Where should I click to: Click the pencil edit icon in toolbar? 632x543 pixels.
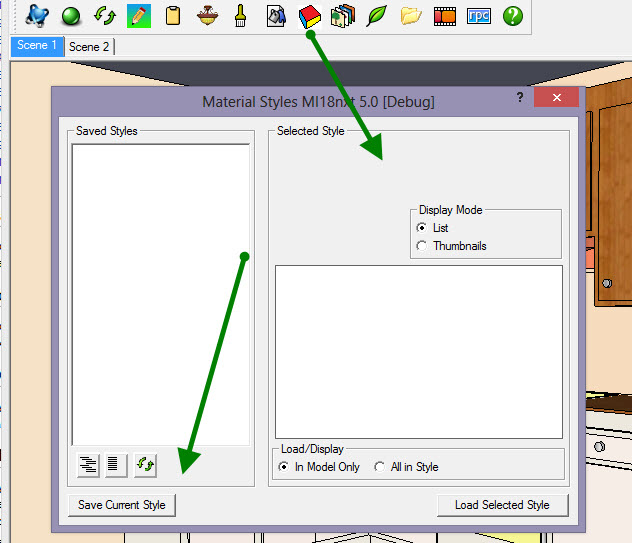(x=139, y=15)
